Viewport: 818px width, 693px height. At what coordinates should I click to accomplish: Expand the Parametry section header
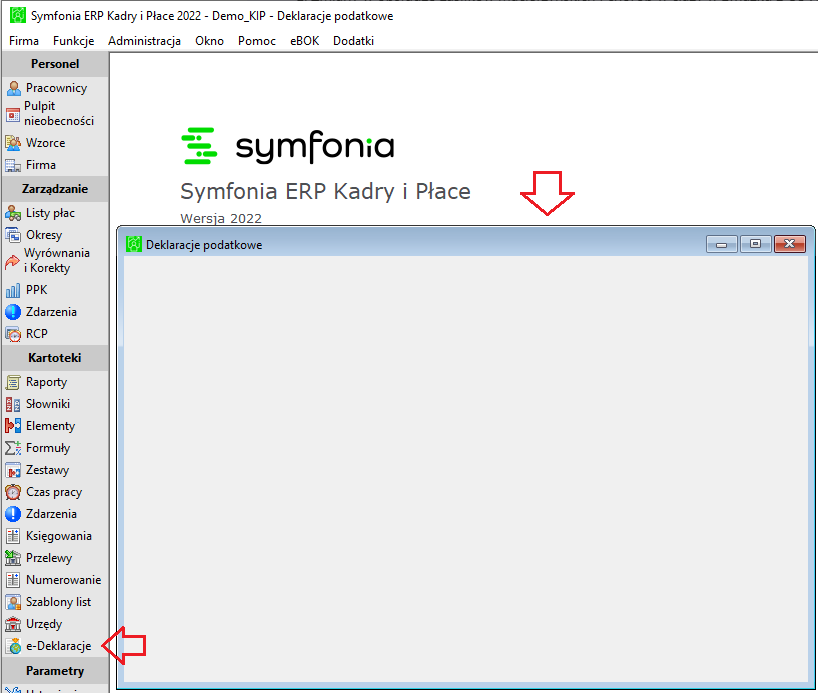55,671
